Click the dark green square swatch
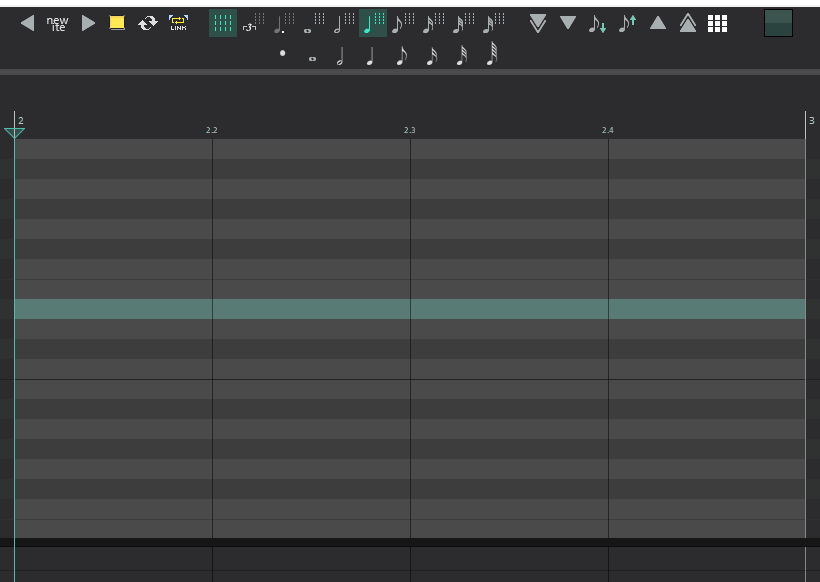820x582 pixels. (778, 23)
